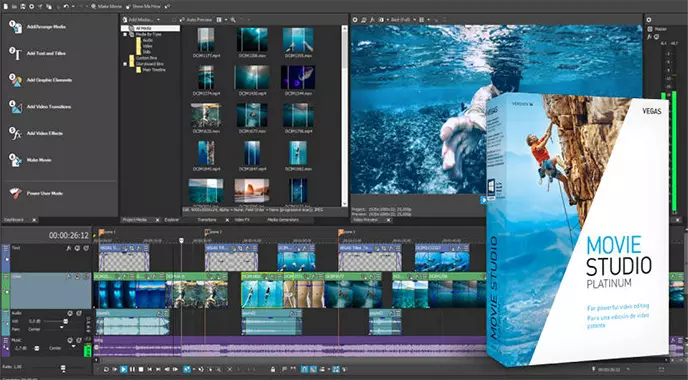Select the Audio bin in media tree

[x=147, y=40]
